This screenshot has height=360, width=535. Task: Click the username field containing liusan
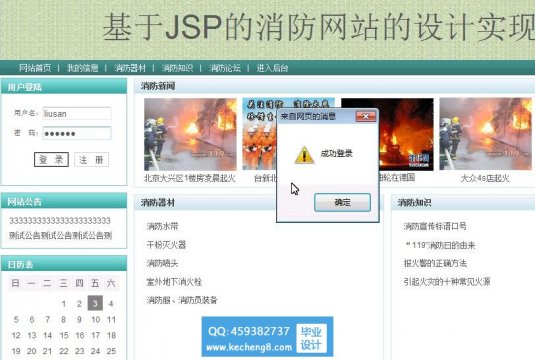coord(77,114)
